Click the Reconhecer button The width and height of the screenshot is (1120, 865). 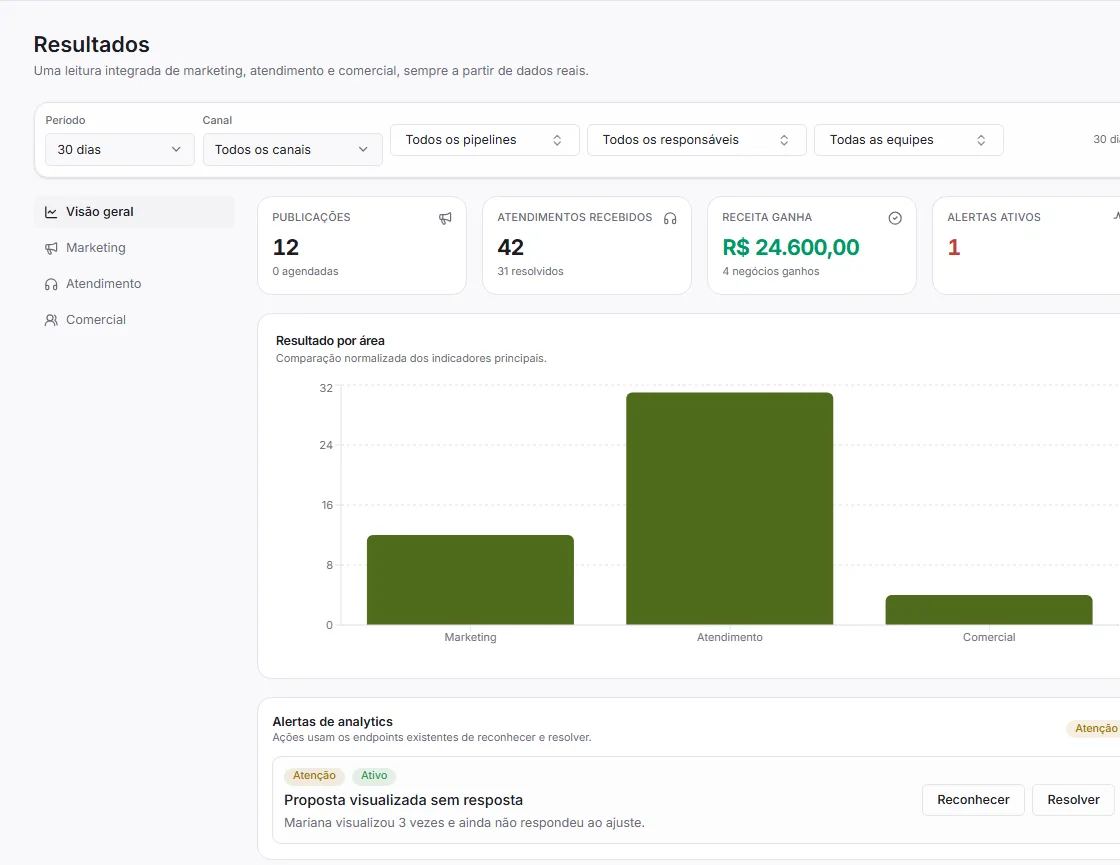point(973,800)
